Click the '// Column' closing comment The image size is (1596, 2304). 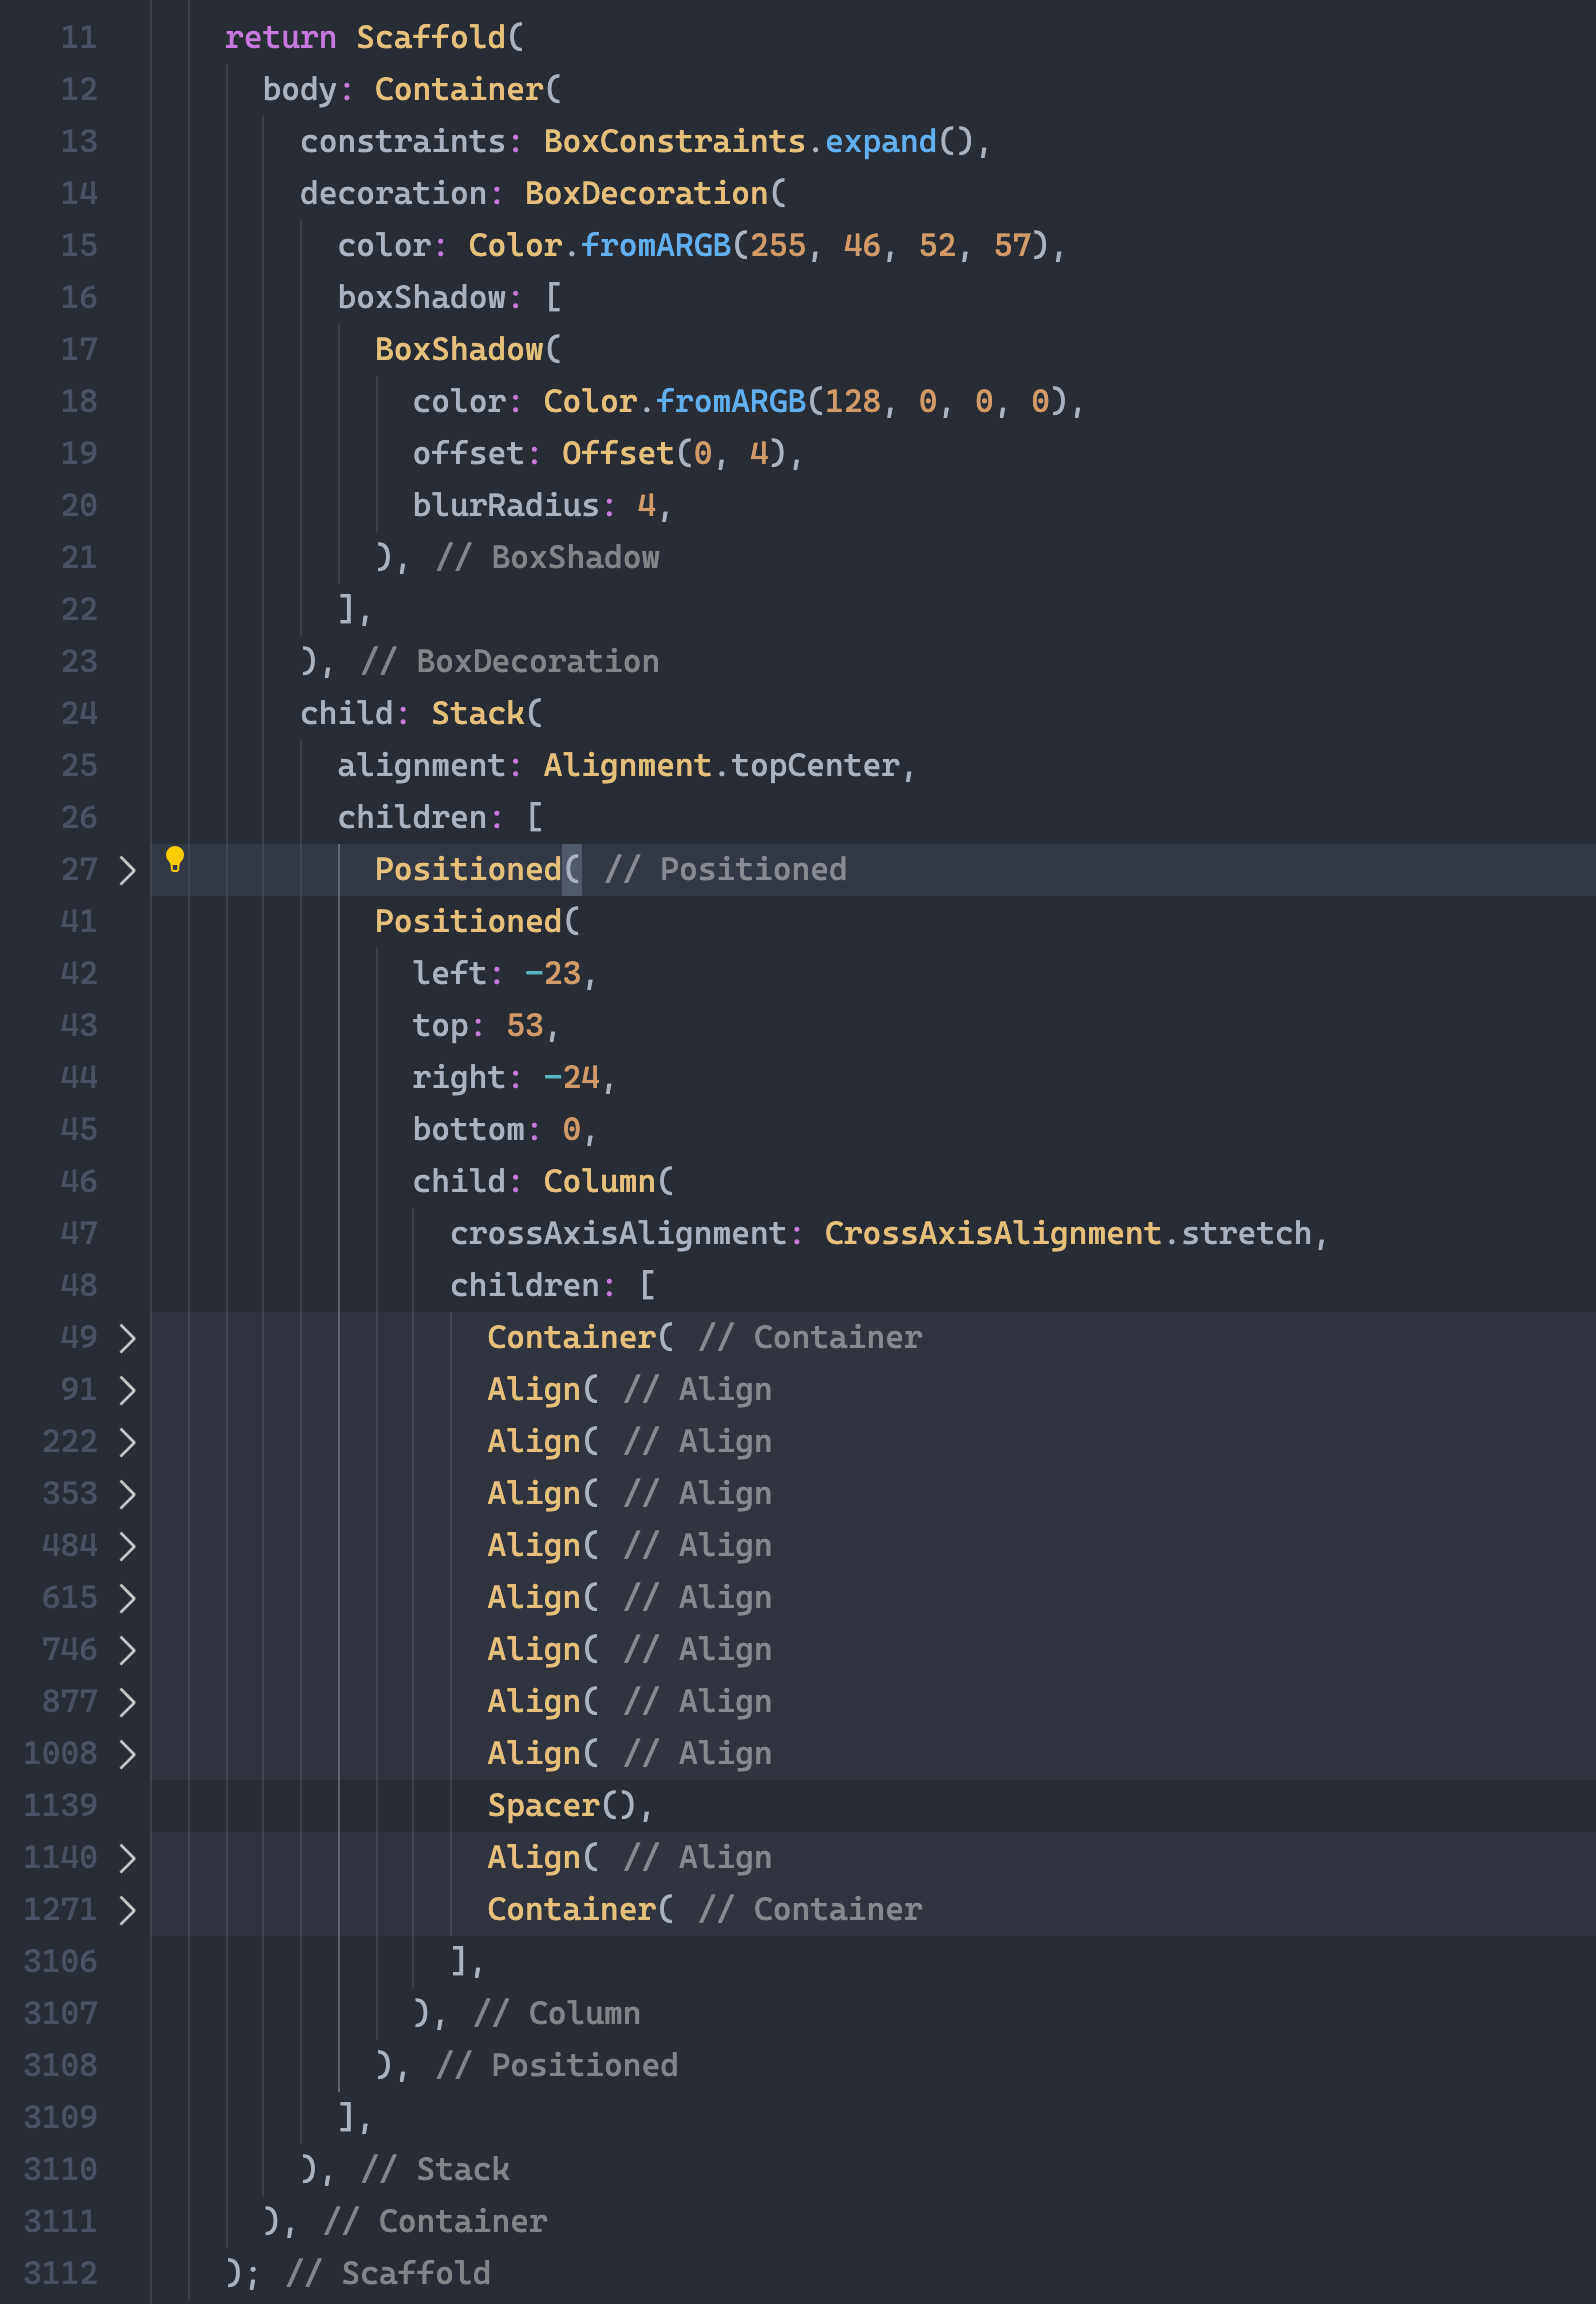557,2014
